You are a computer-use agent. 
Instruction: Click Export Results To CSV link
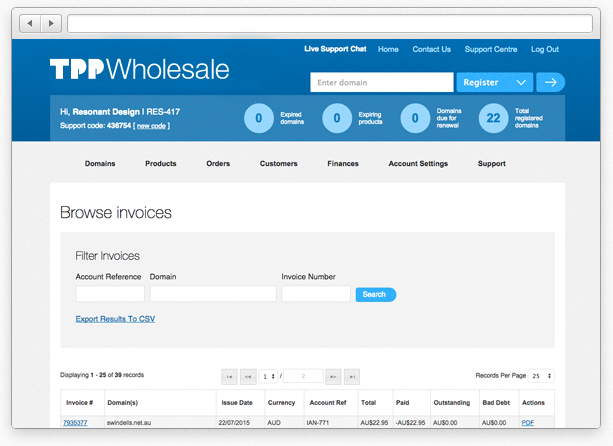click(x=115, y=319)
